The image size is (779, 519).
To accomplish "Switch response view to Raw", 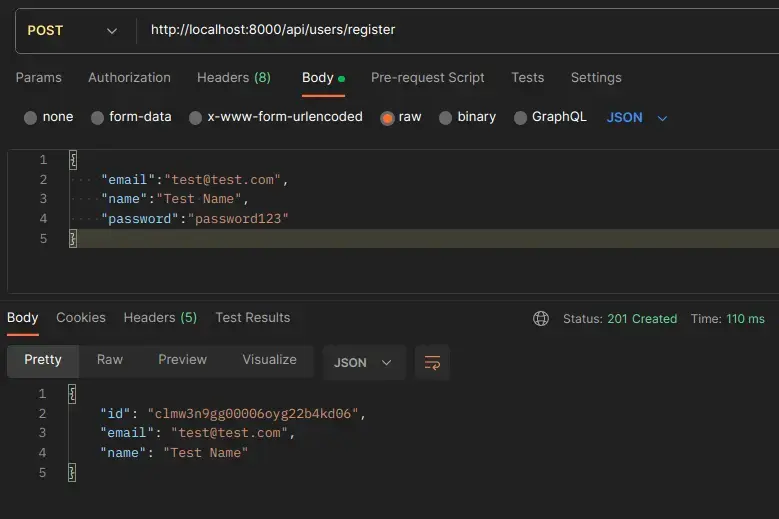I will coord(110,360).
